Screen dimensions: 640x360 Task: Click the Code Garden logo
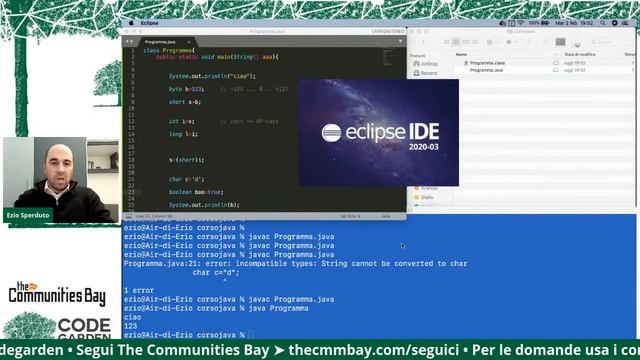57,327
